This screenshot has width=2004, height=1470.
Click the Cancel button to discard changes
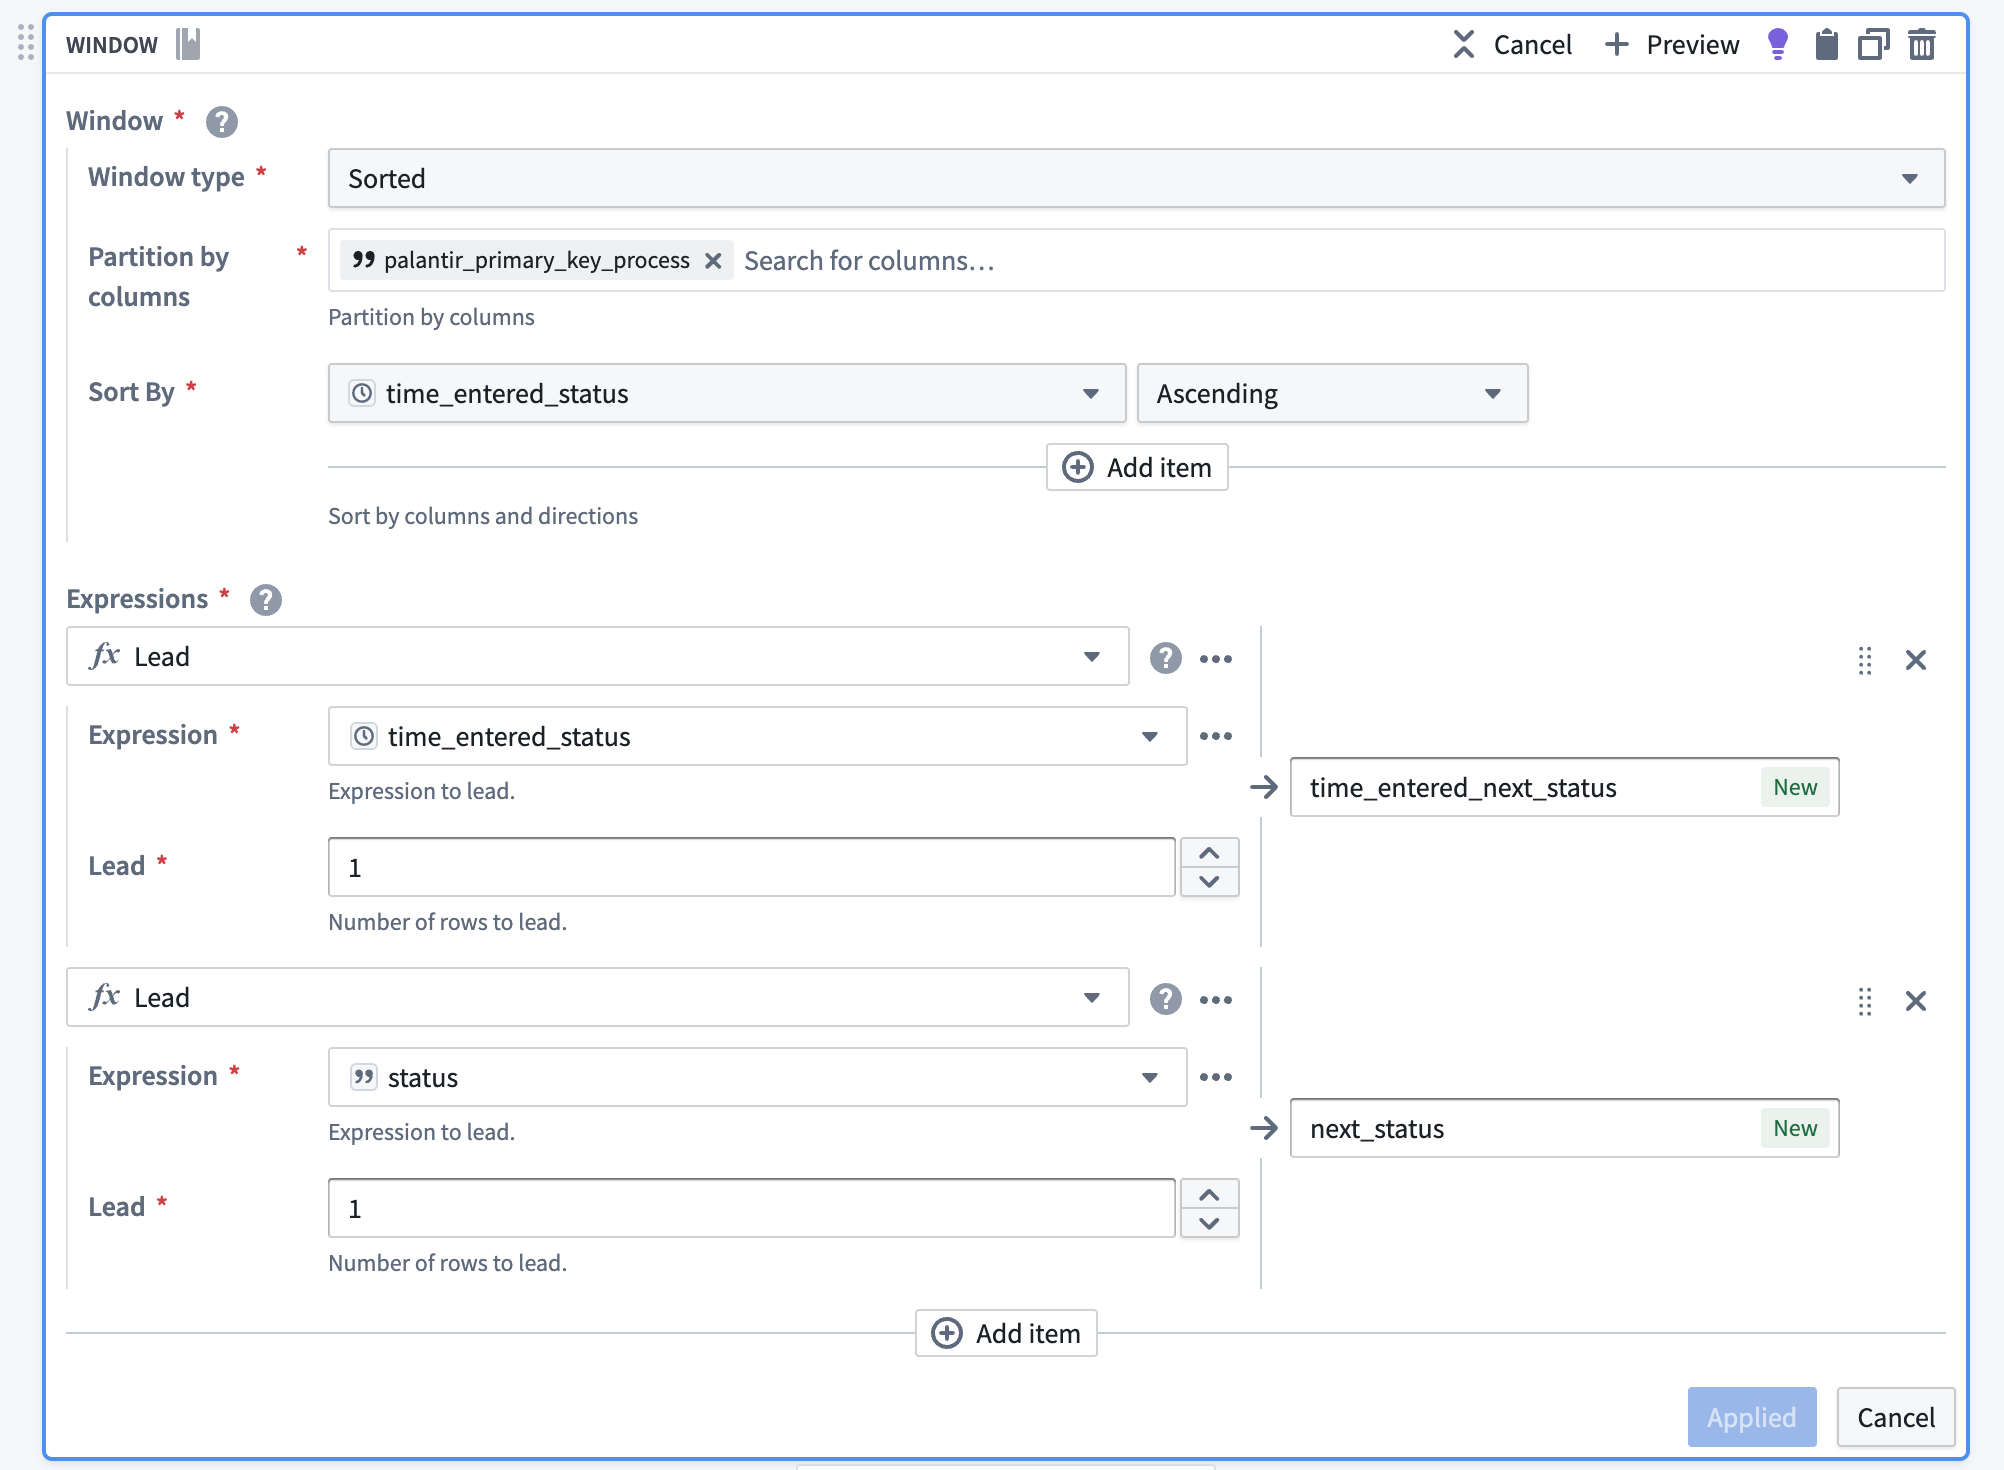point(1892,1416)
